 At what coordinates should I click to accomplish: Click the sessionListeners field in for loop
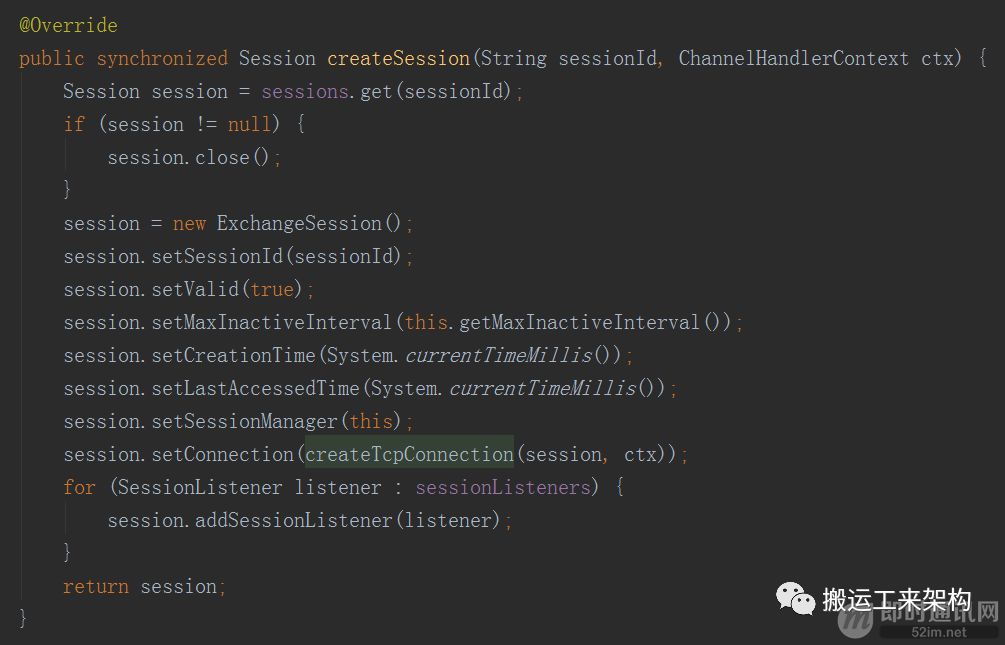pyautogui.click(x=503, y=487)
